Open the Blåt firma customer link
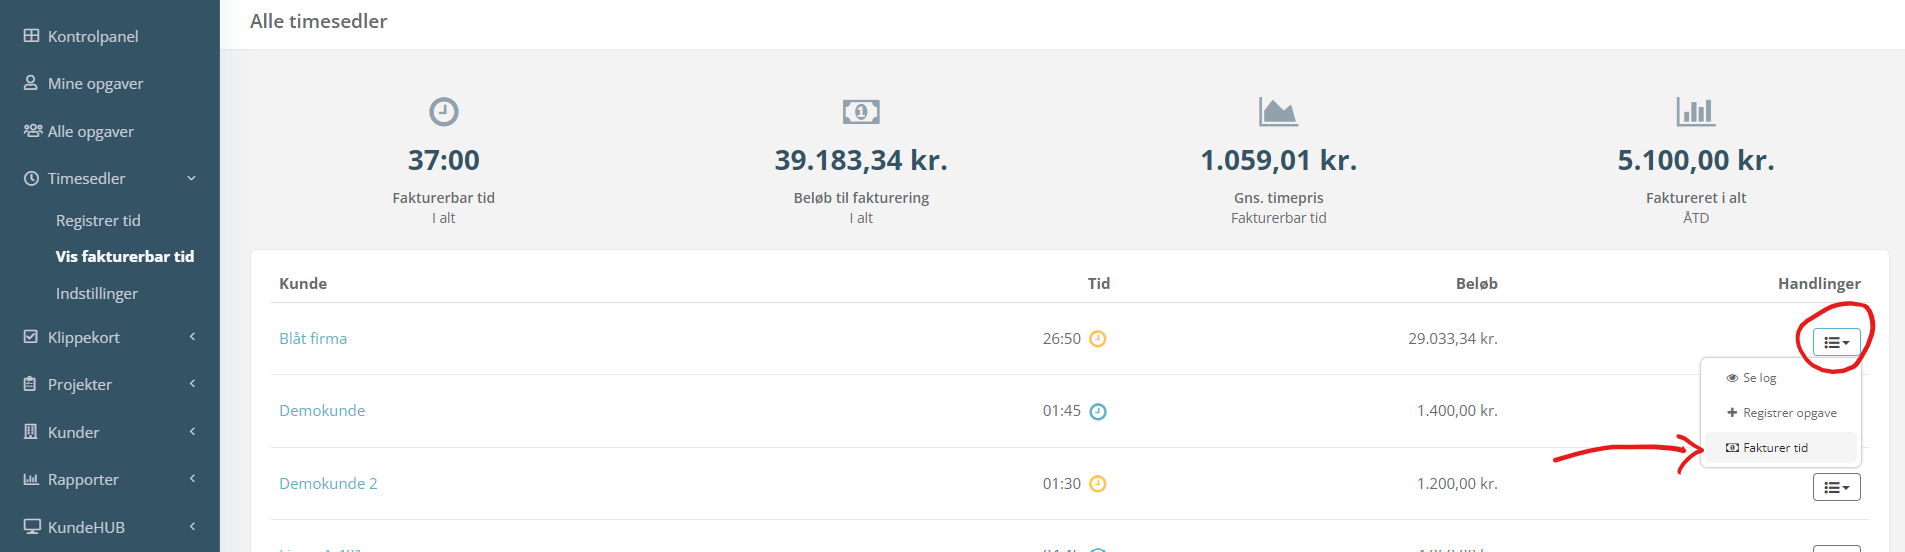The width and height of the screenshot is (1905, 552). click(313, 338)
